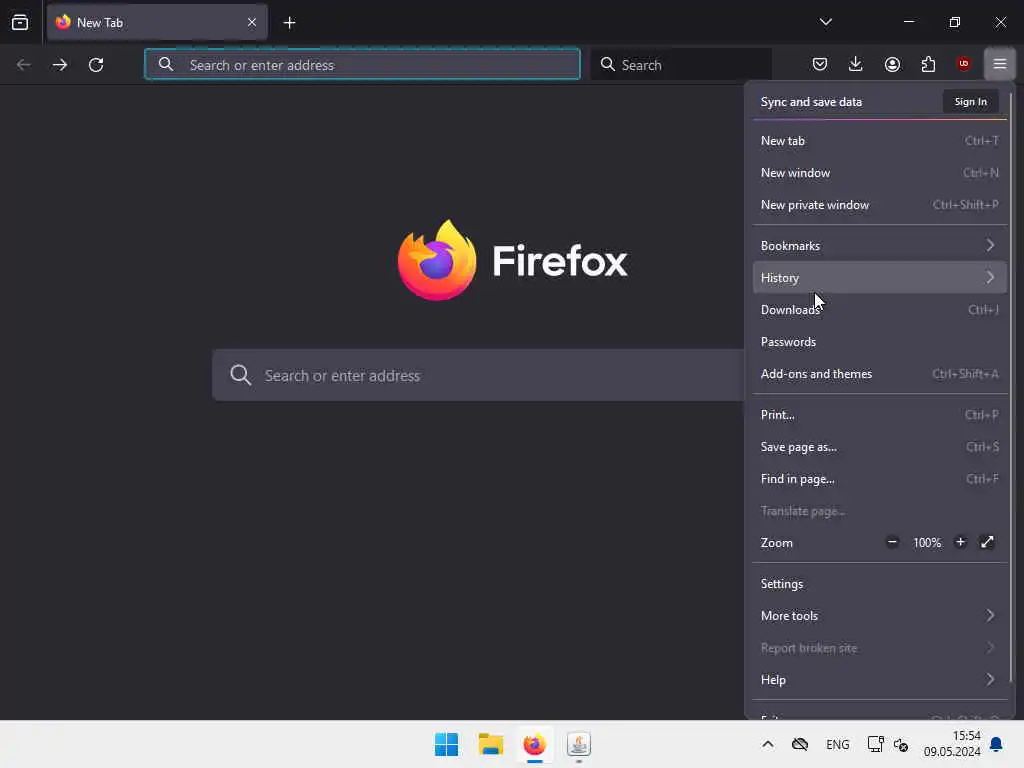Screen dimensions: 1024x768
Task: Open Passwords from the menu
Action: click(x=880, y=342)
